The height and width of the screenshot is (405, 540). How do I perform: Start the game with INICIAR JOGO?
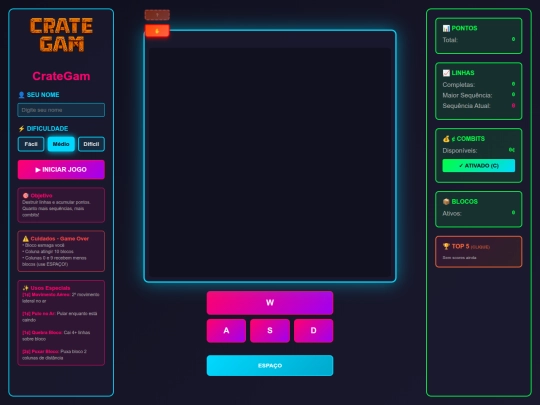(x=61, y=169)
